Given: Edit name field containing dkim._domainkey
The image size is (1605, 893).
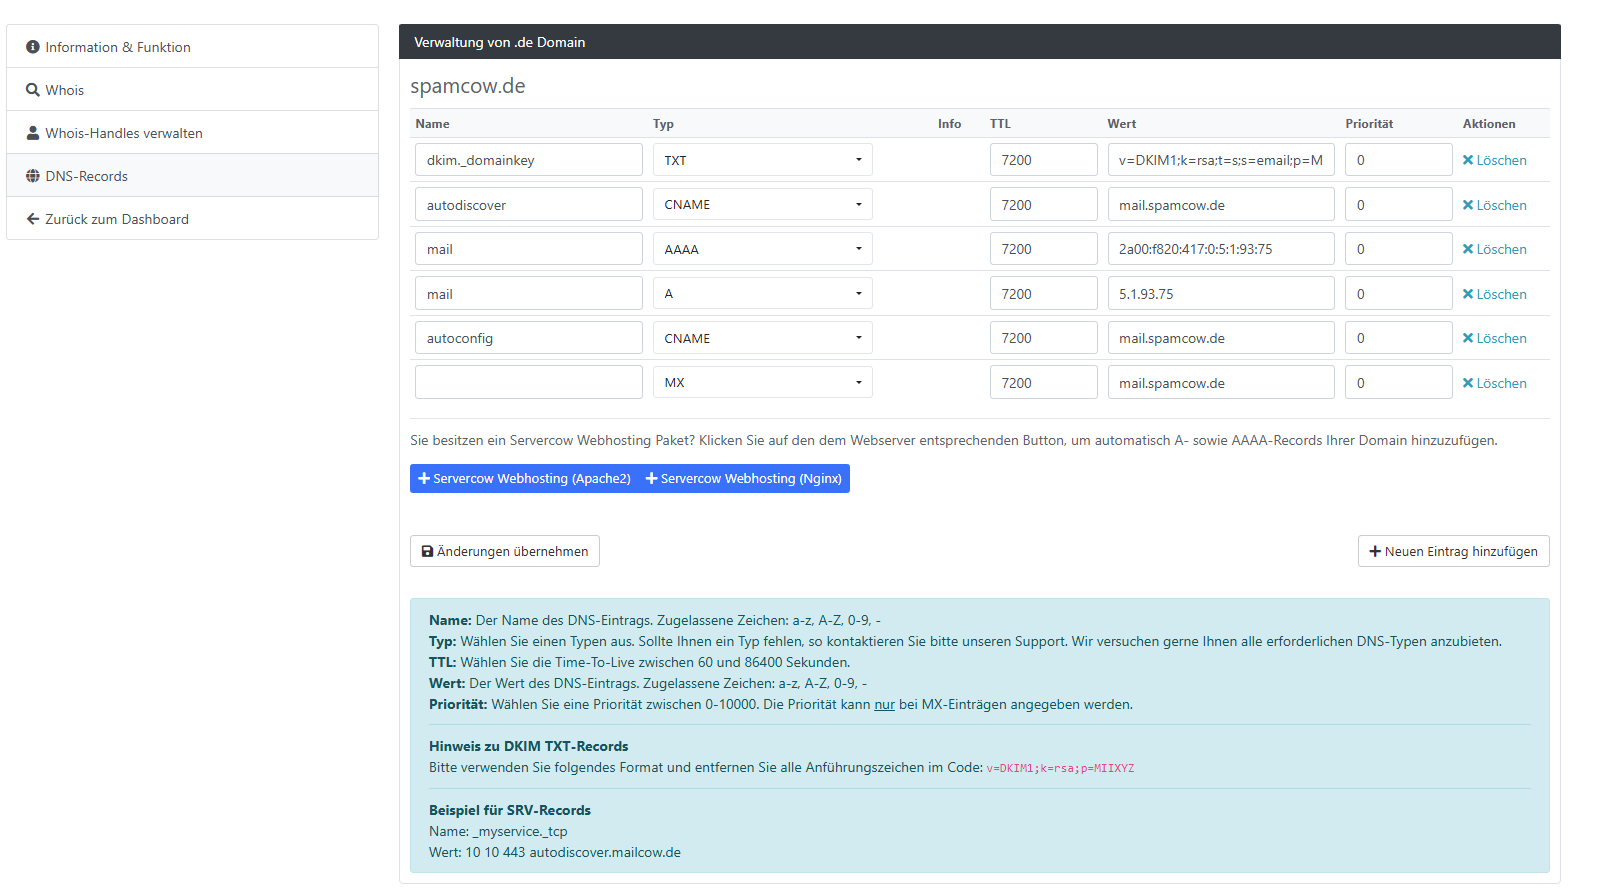Looking at the screenshot, I should coord(529,160).
